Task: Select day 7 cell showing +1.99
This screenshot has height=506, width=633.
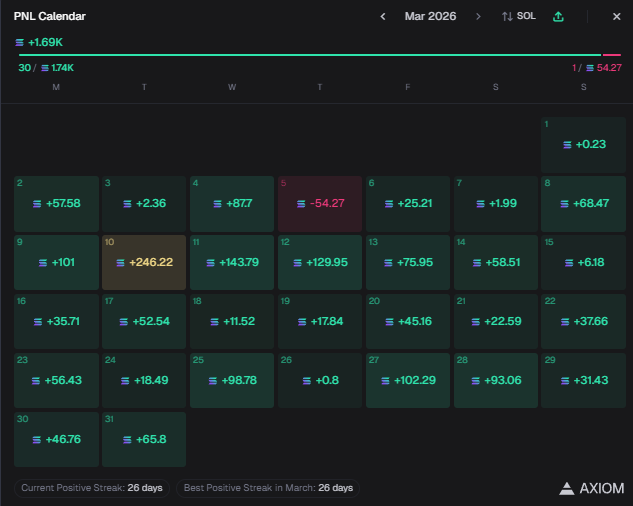Action: [x=496, y=204]
